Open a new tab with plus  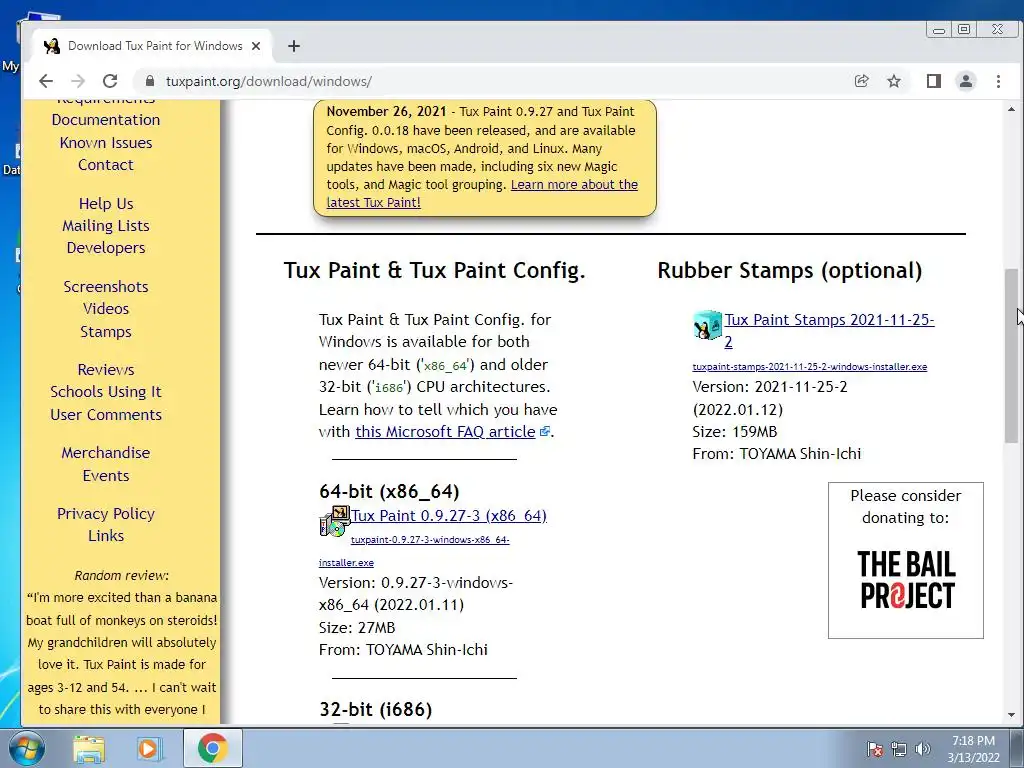click(x=294, y=46)
